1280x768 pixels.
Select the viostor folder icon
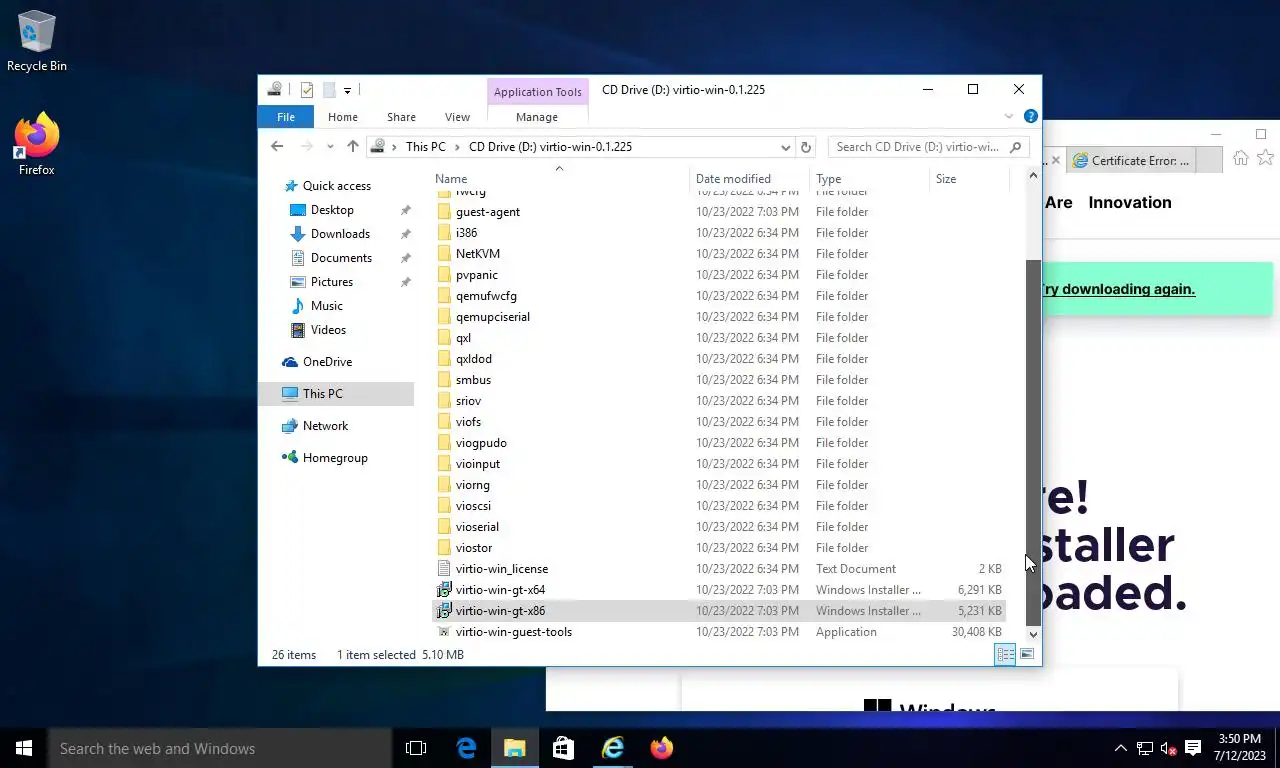(x=444, y=548)
